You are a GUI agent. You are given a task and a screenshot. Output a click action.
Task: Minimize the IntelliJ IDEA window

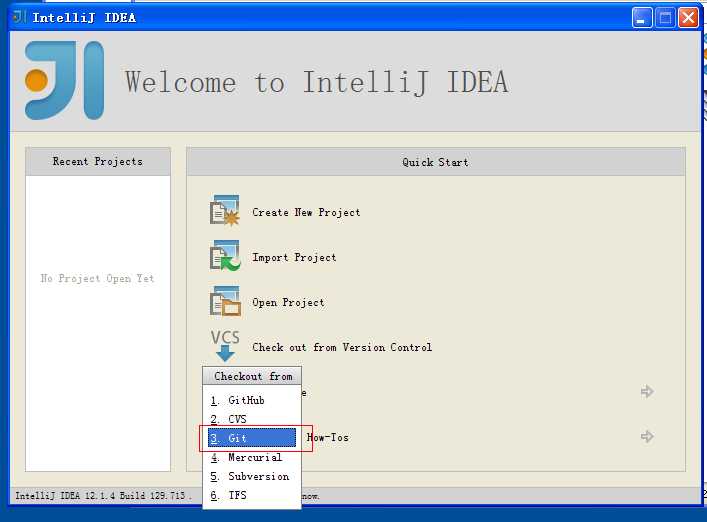tap(642, 18)
